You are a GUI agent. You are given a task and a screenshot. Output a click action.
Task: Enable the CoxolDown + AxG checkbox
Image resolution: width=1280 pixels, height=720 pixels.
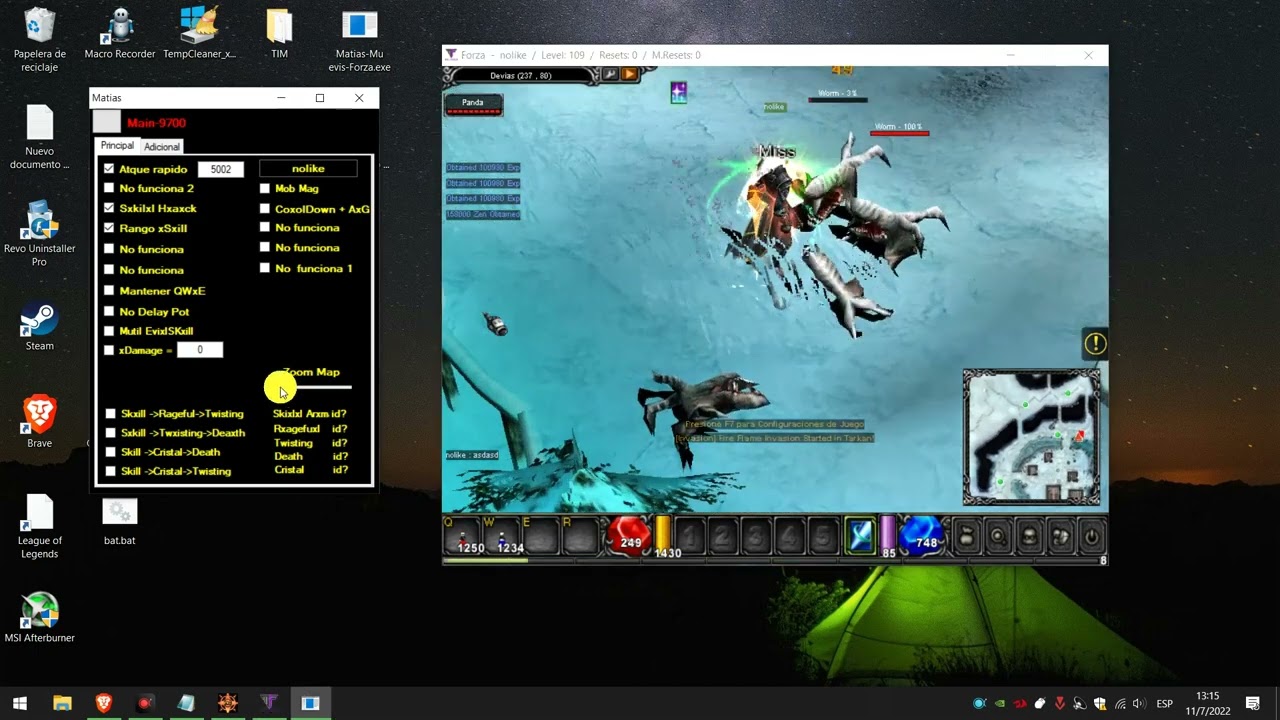265,209
